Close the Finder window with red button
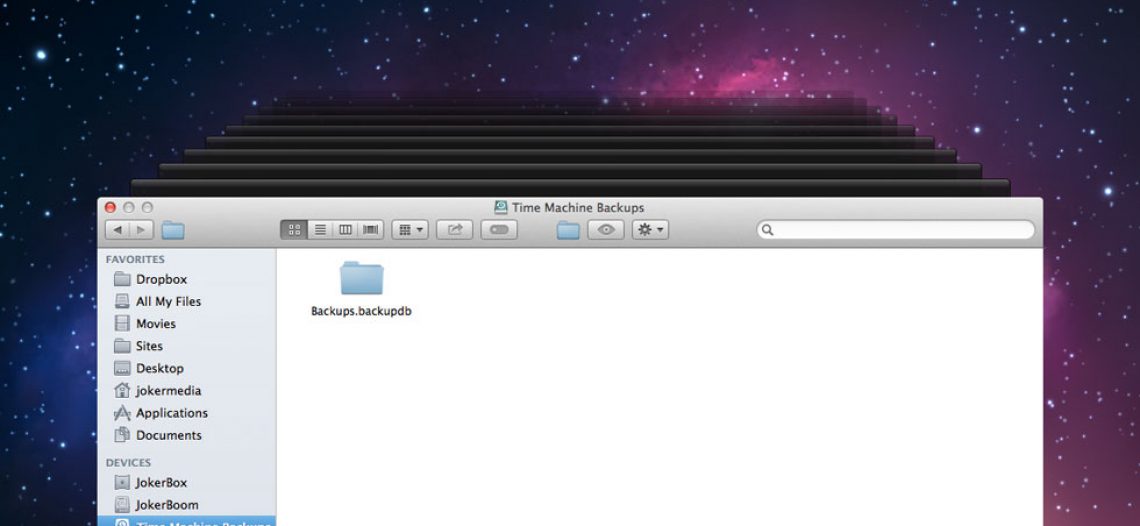 [x=111, y=207]
